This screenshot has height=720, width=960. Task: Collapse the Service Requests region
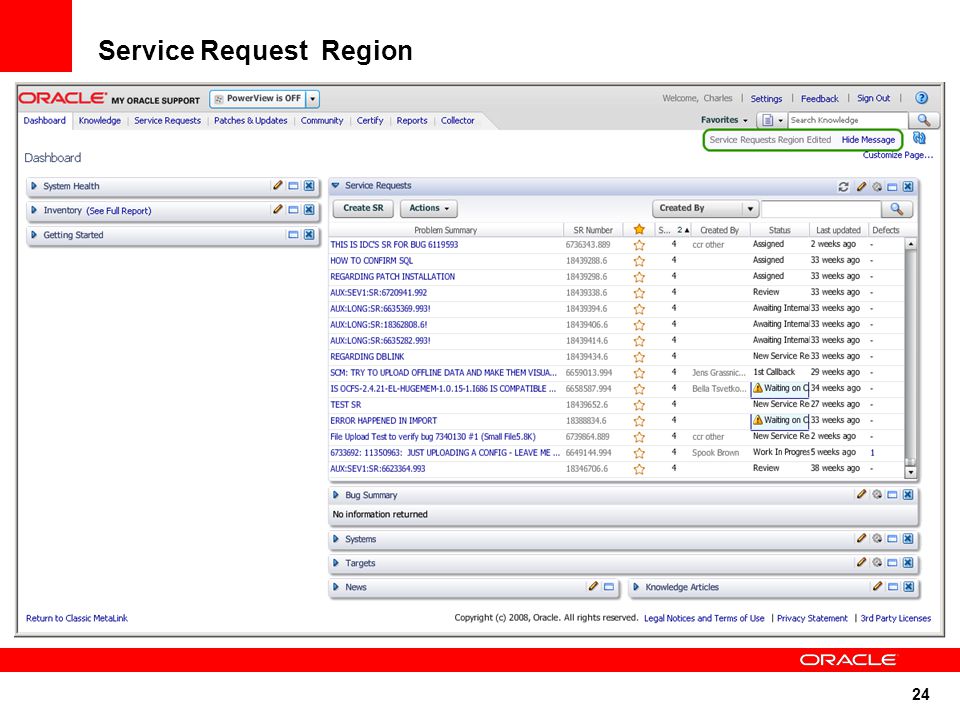(x=336, y=186)
